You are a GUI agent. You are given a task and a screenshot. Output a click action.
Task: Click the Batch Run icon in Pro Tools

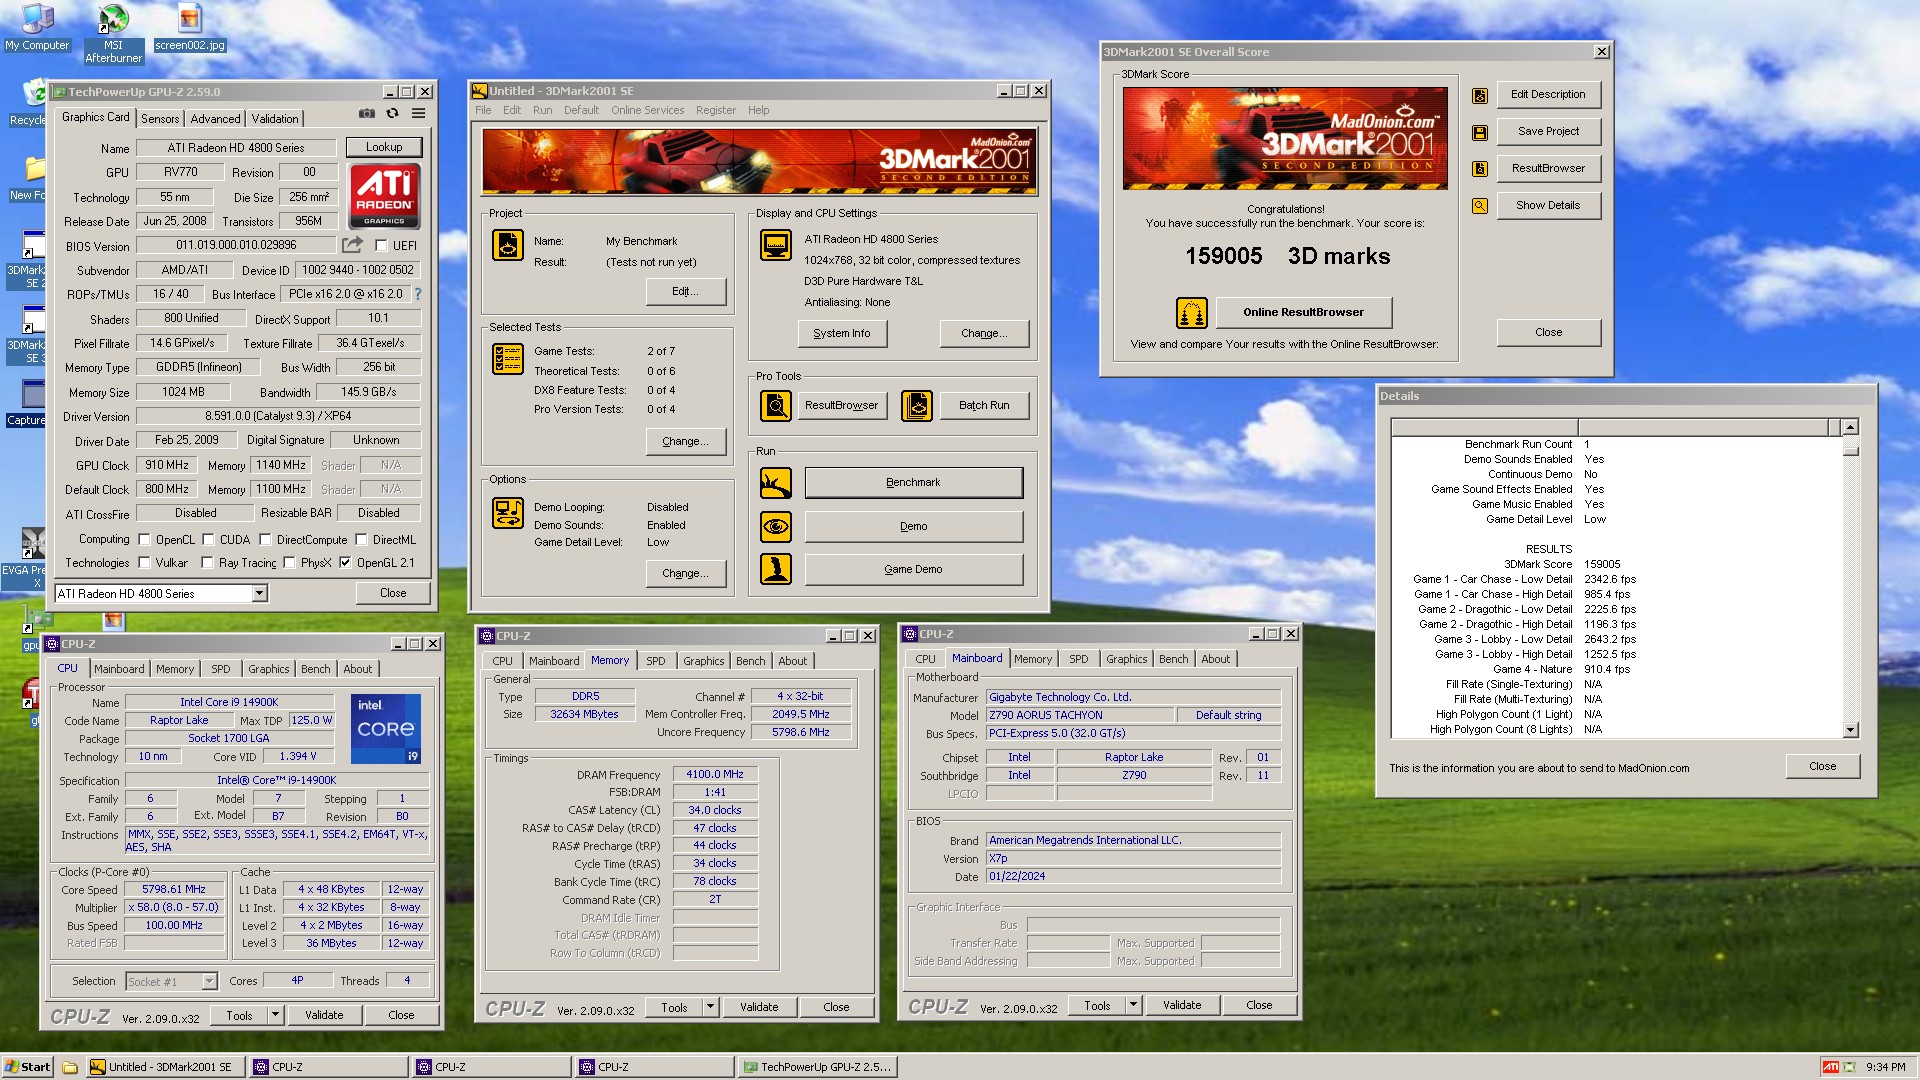(x=917, y=406)
